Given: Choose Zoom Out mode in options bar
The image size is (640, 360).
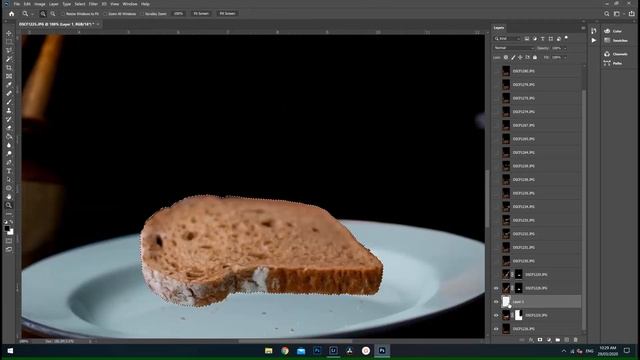Looking at the screenshot, I should [x=53, y=13].
